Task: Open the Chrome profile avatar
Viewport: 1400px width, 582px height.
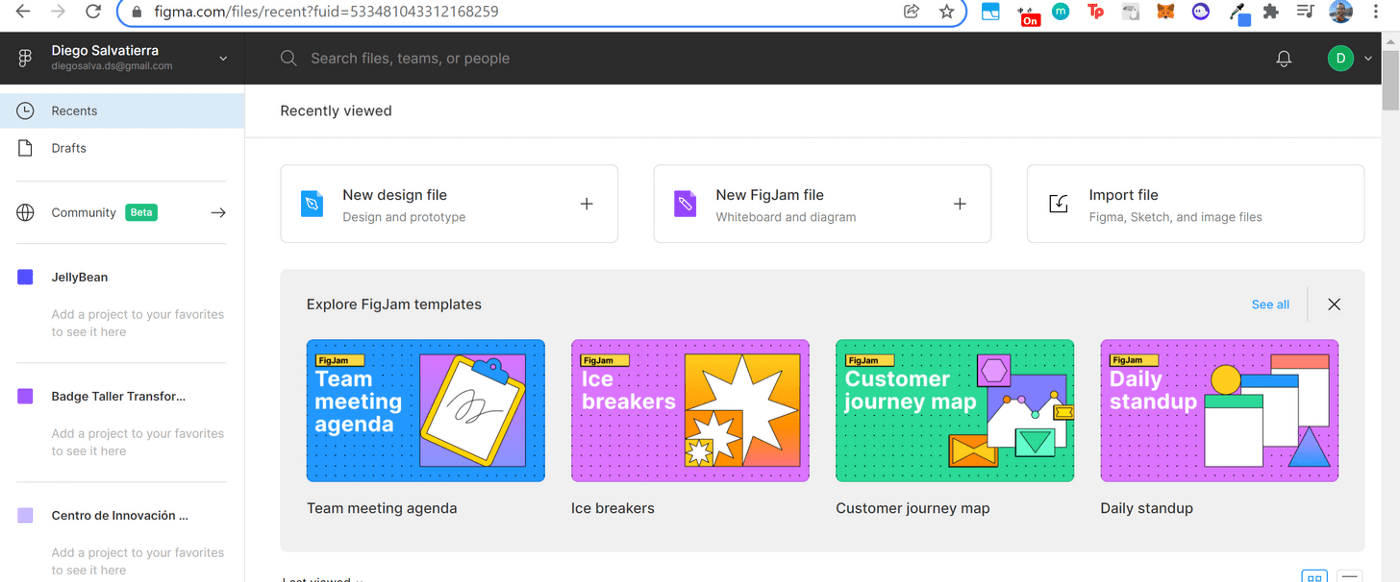Action: [1341, 12]
